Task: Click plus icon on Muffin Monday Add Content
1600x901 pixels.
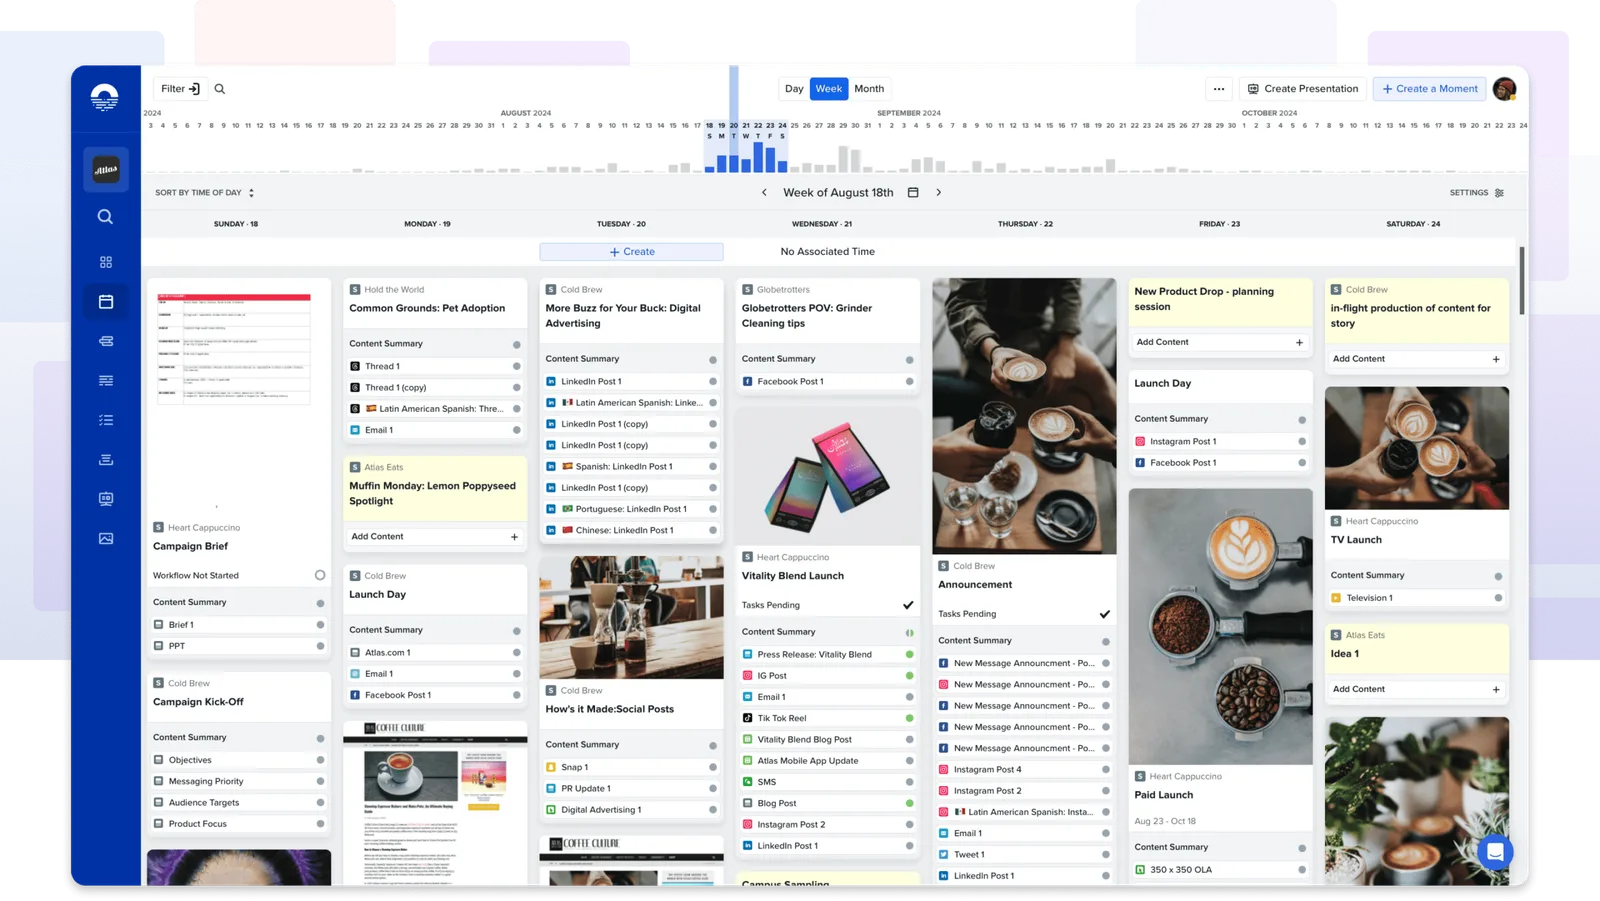Action: point(514,537)
